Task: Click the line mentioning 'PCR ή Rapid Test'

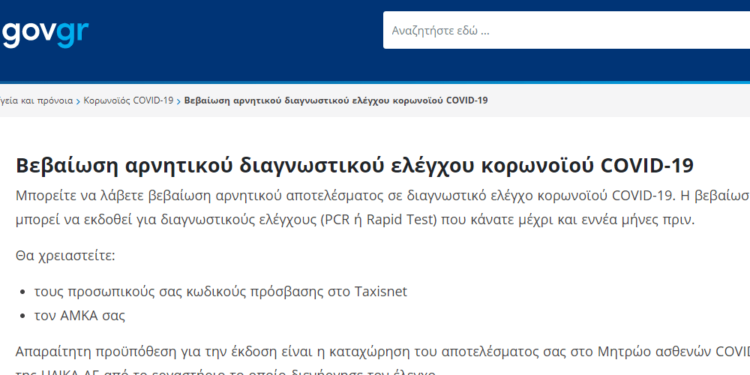Action: pyautogui.click(x=354, y=221)
